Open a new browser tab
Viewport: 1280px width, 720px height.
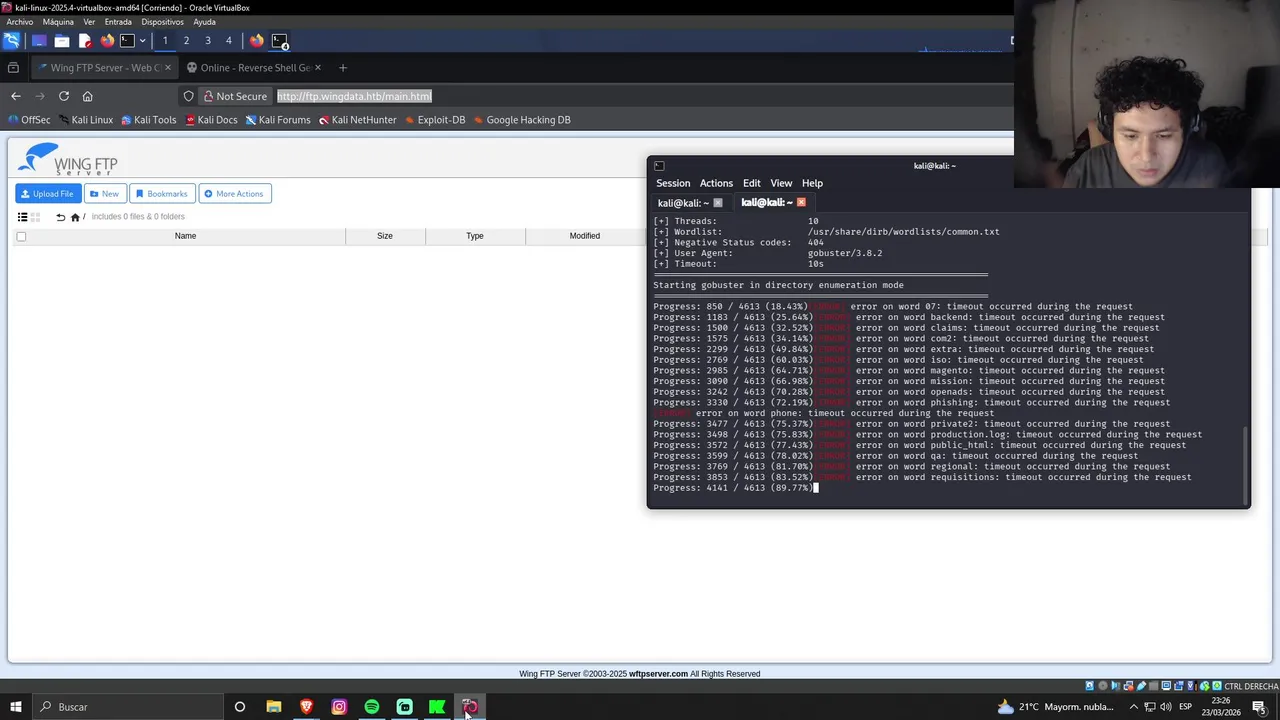click(x=342, y=68)
